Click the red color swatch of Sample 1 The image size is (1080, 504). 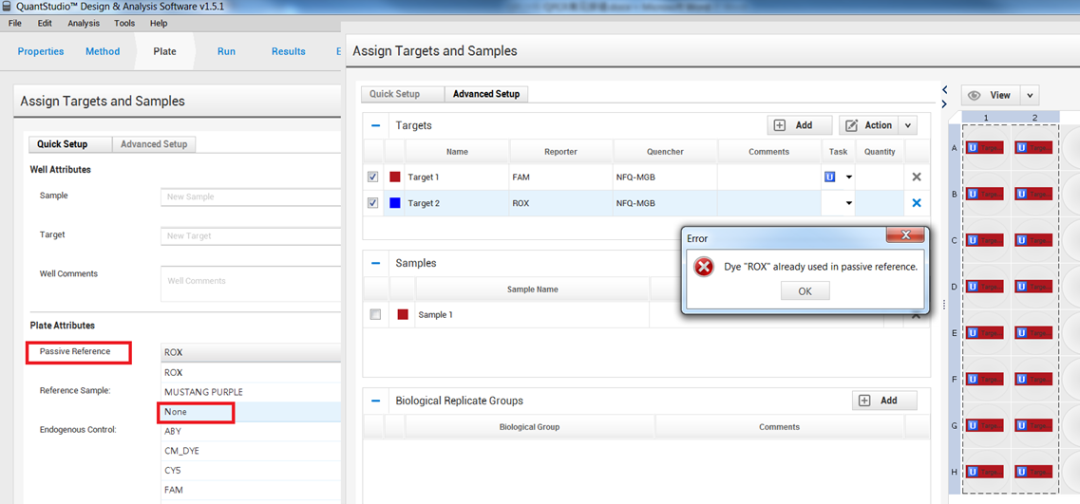click(x=403, y=315)
